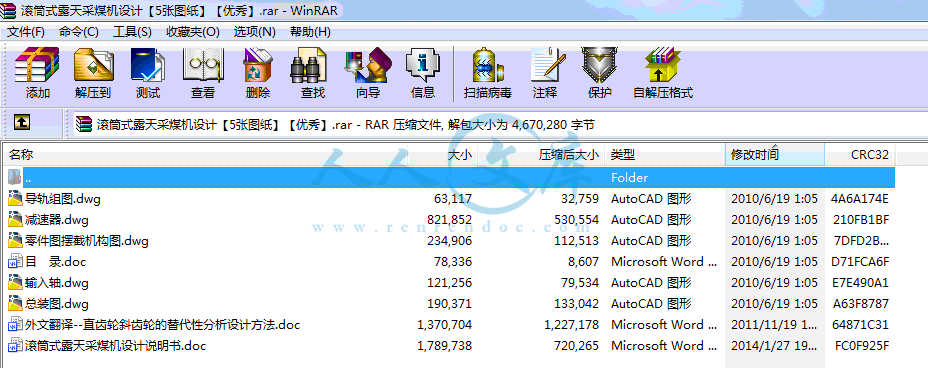
Task: Show archive 信息 (Info) icon
Action: pyautogui.click(x=423, y=73)
